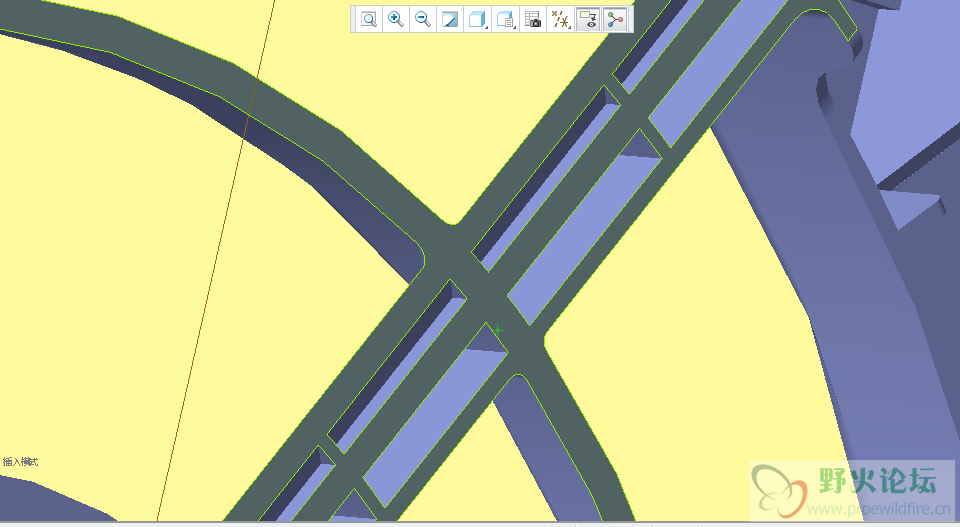Open the saved orientations view list
This screenshot has height=527, width=960.
pyautogui.click(x=505, y=20)
